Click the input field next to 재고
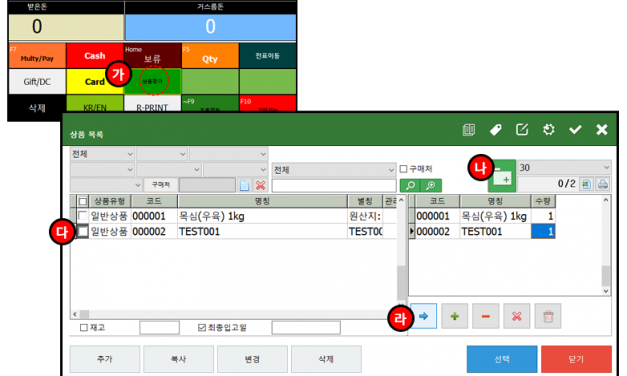This screenshot has height=376, width=627. click(159, 328)
